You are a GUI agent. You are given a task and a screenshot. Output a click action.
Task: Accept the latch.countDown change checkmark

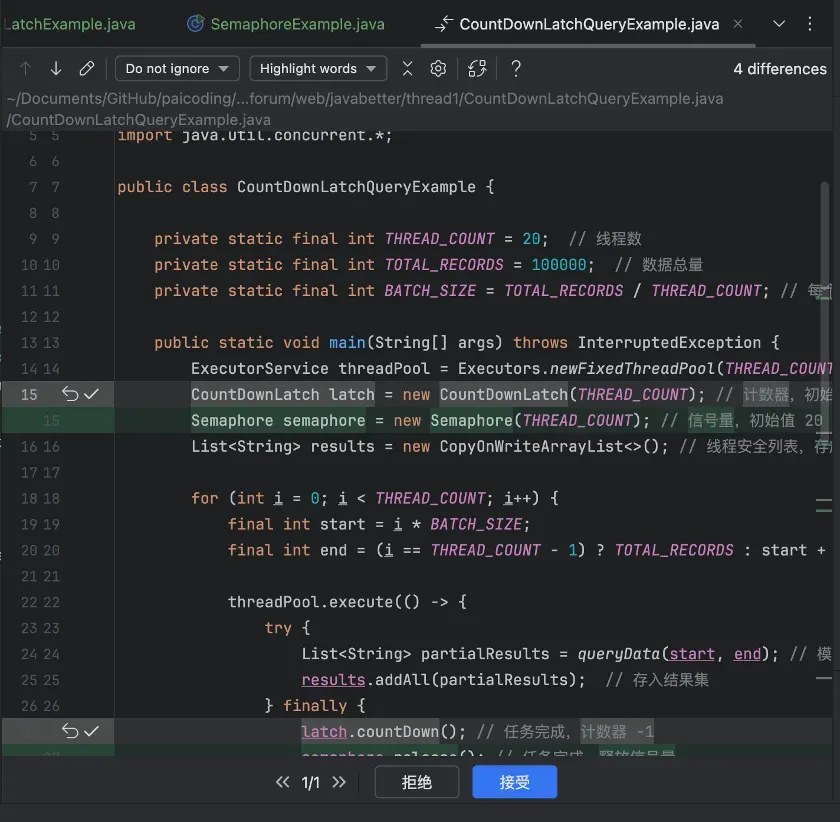click(x=92, y=731)
